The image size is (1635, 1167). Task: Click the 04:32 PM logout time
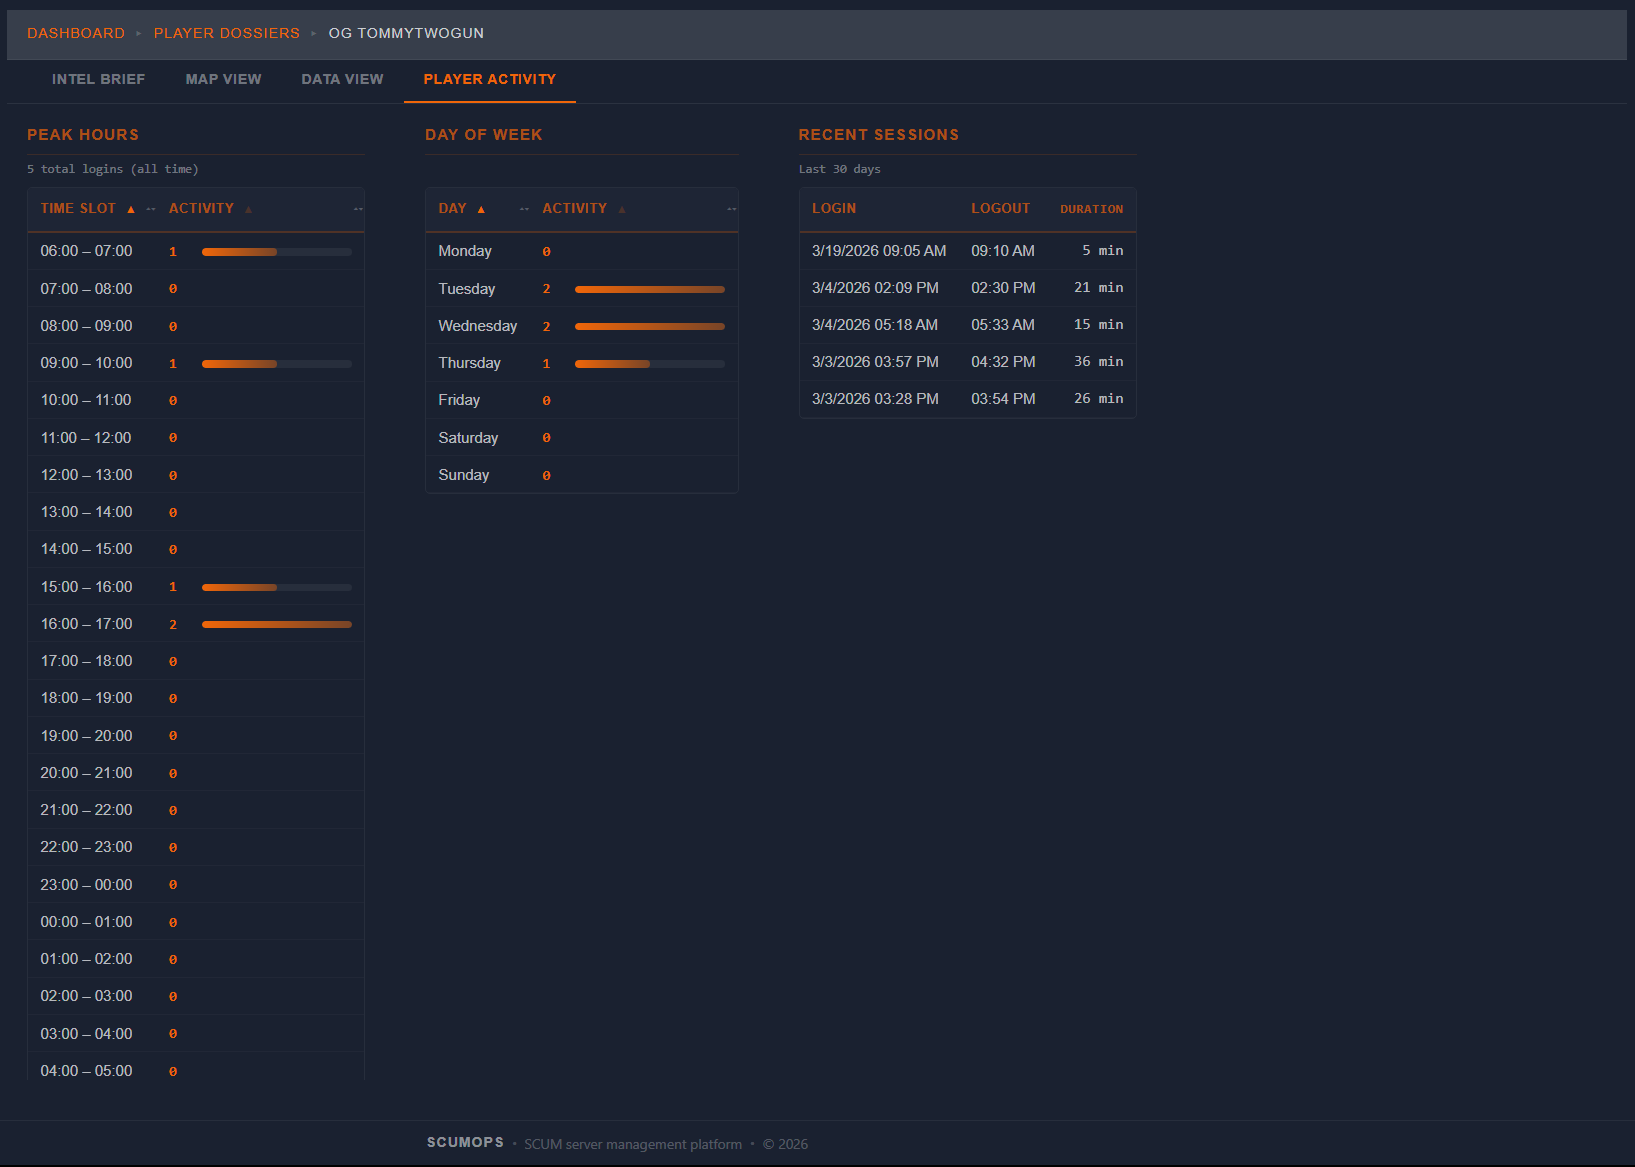(1003, 362)
